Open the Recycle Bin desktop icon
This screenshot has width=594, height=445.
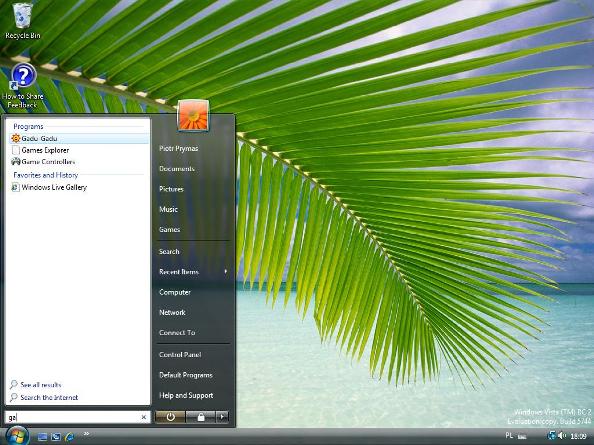click(22, 21)
